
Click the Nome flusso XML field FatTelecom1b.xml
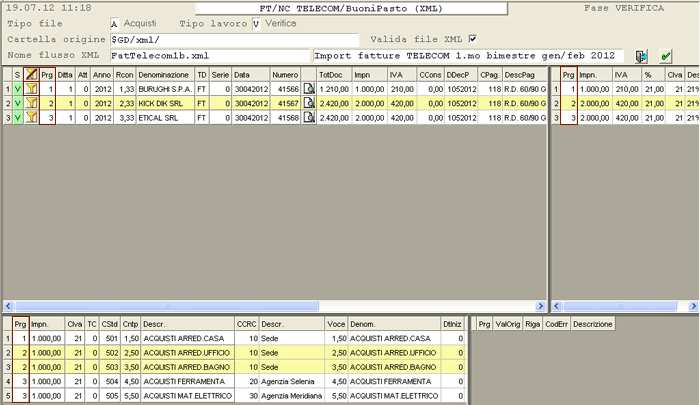tap(209, 56)
